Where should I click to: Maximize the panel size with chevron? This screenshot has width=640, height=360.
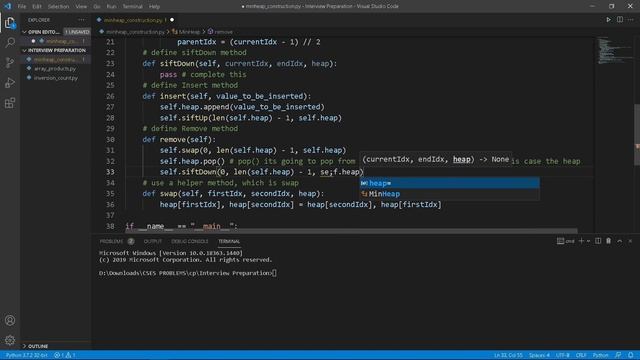click(x=620, y=241)
